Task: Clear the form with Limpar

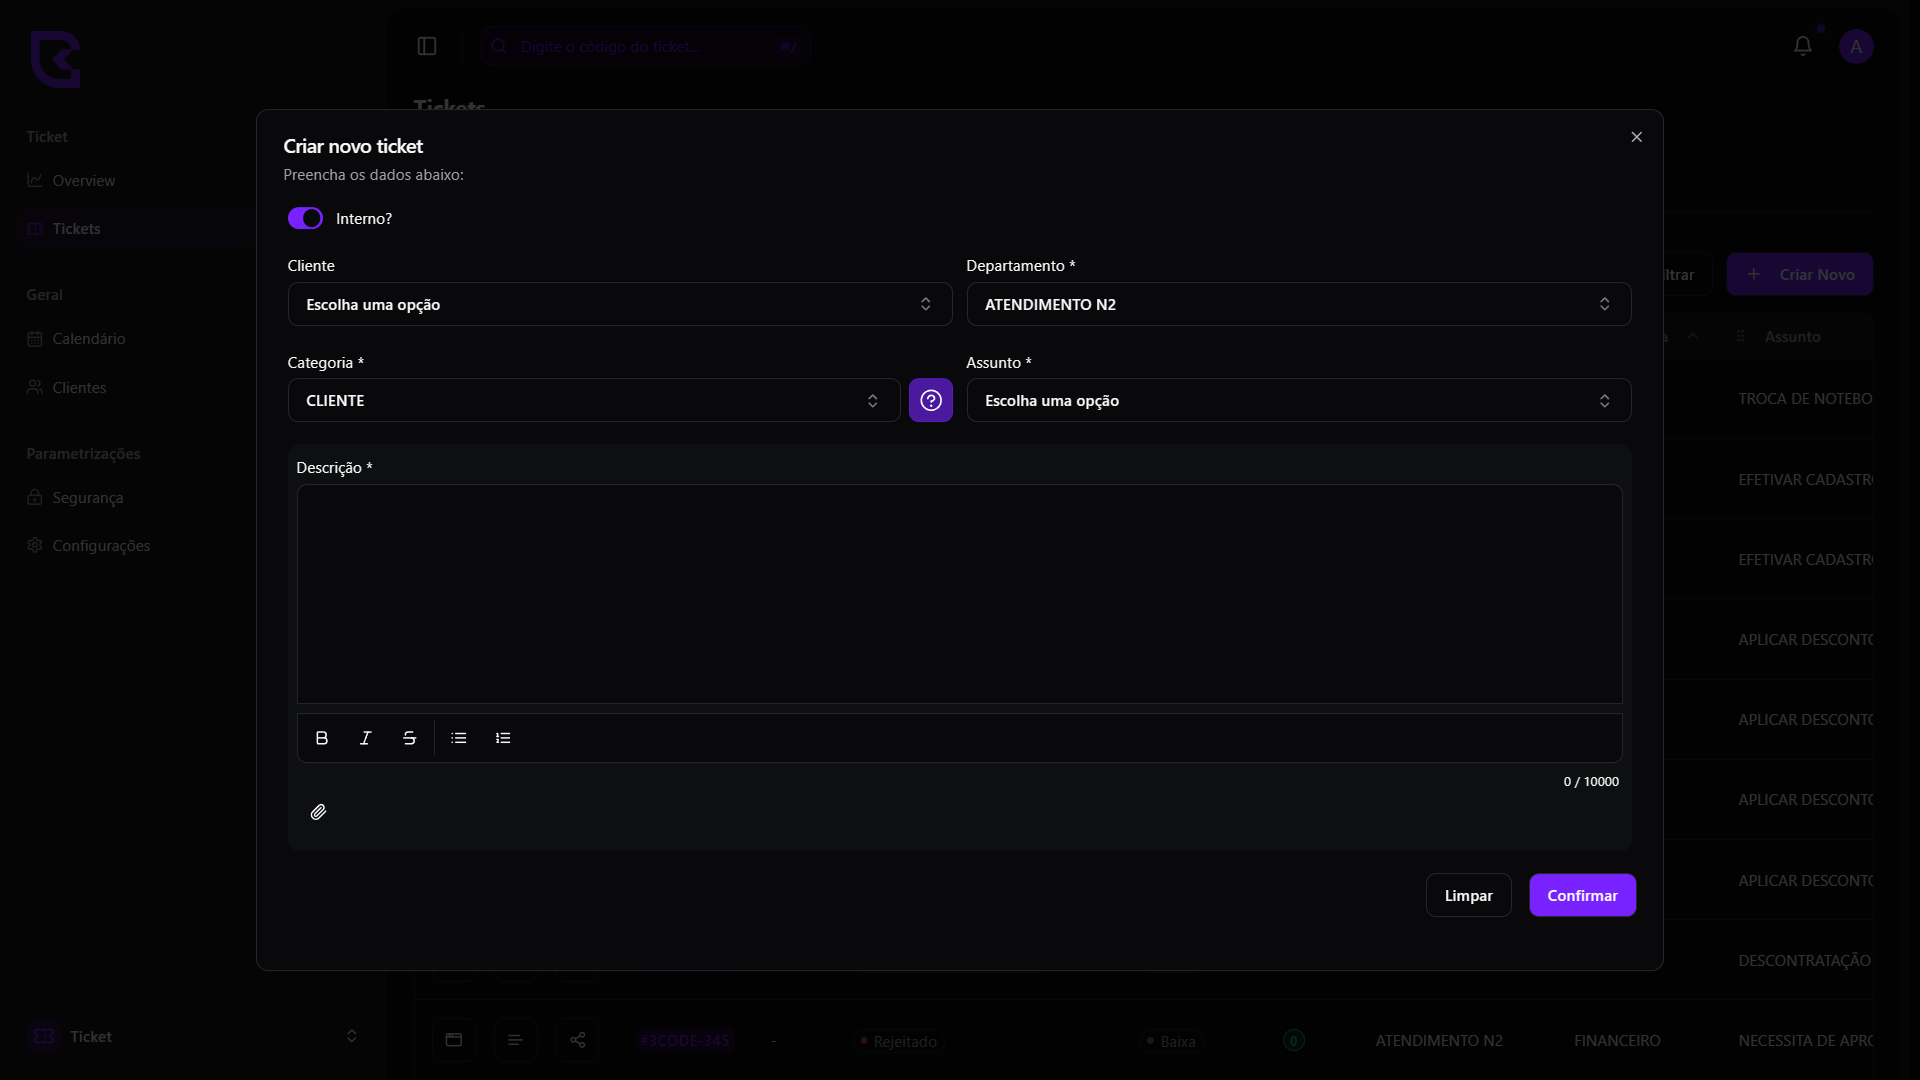Action: pyautogui.click(x=1468, y=895)
